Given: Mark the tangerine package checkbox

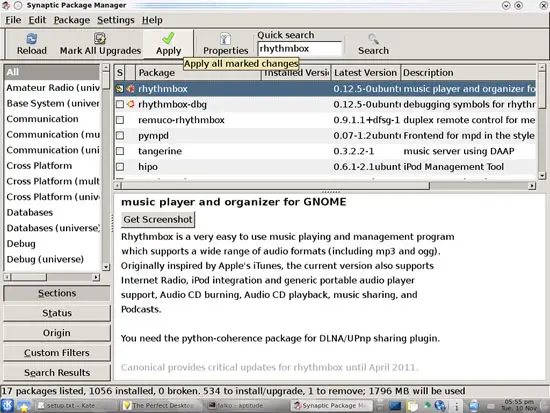Looking at the screenshot, I should [x=120, y=151].
